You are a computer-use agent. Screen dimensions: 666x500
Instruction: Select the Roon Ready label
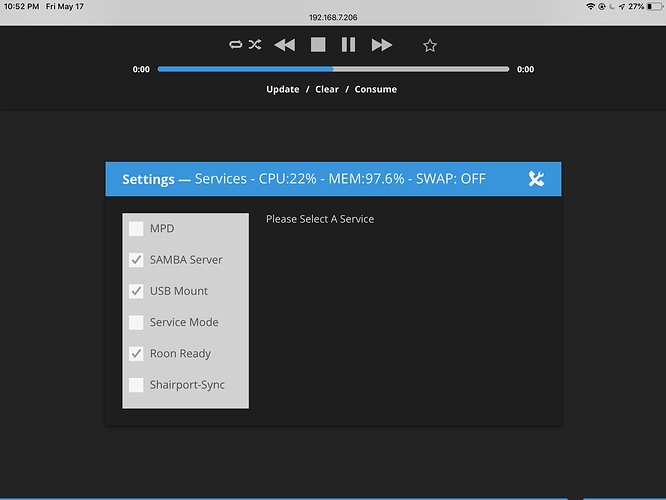180,353
